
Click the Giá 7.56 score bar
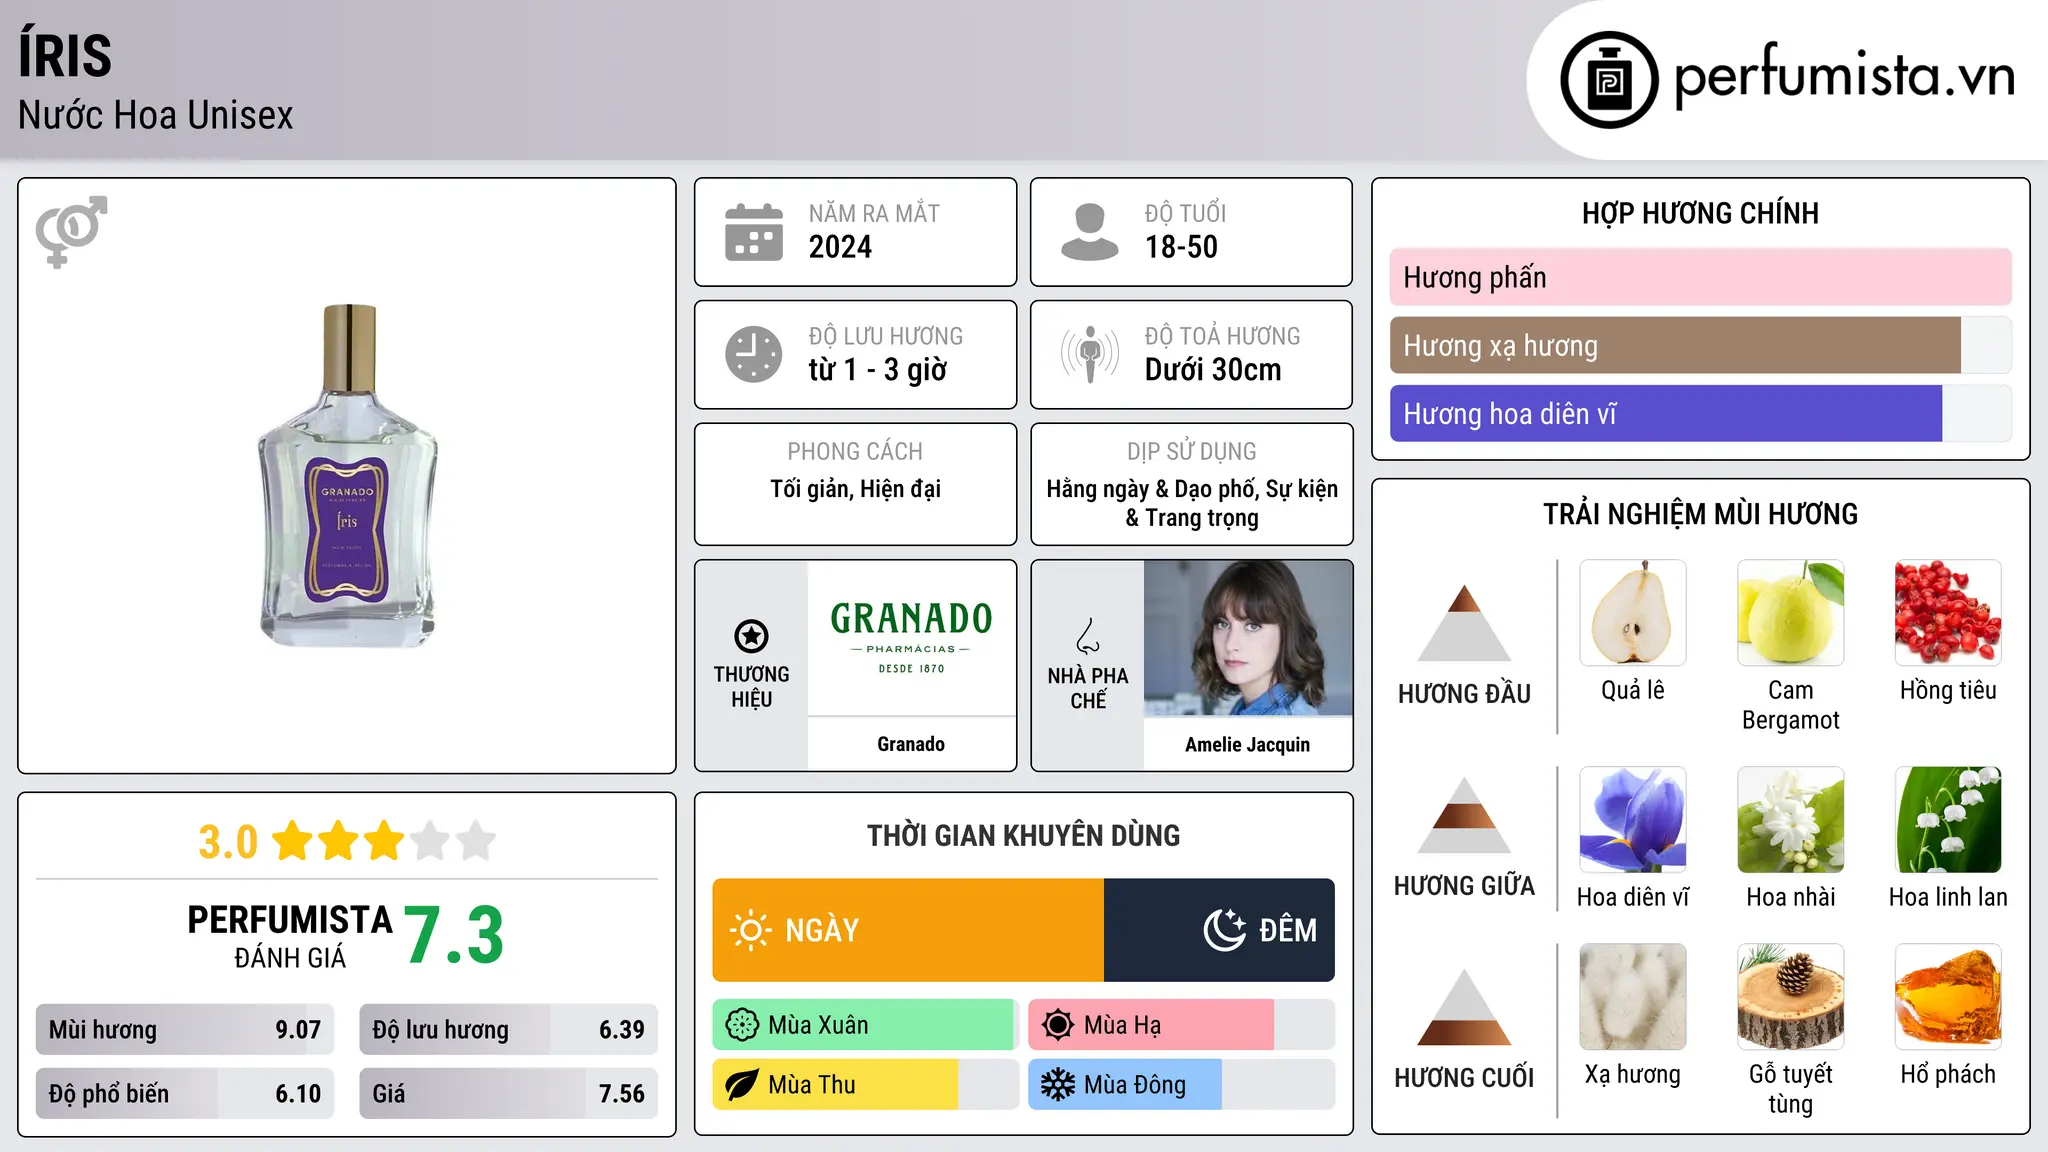[509, 1094]
